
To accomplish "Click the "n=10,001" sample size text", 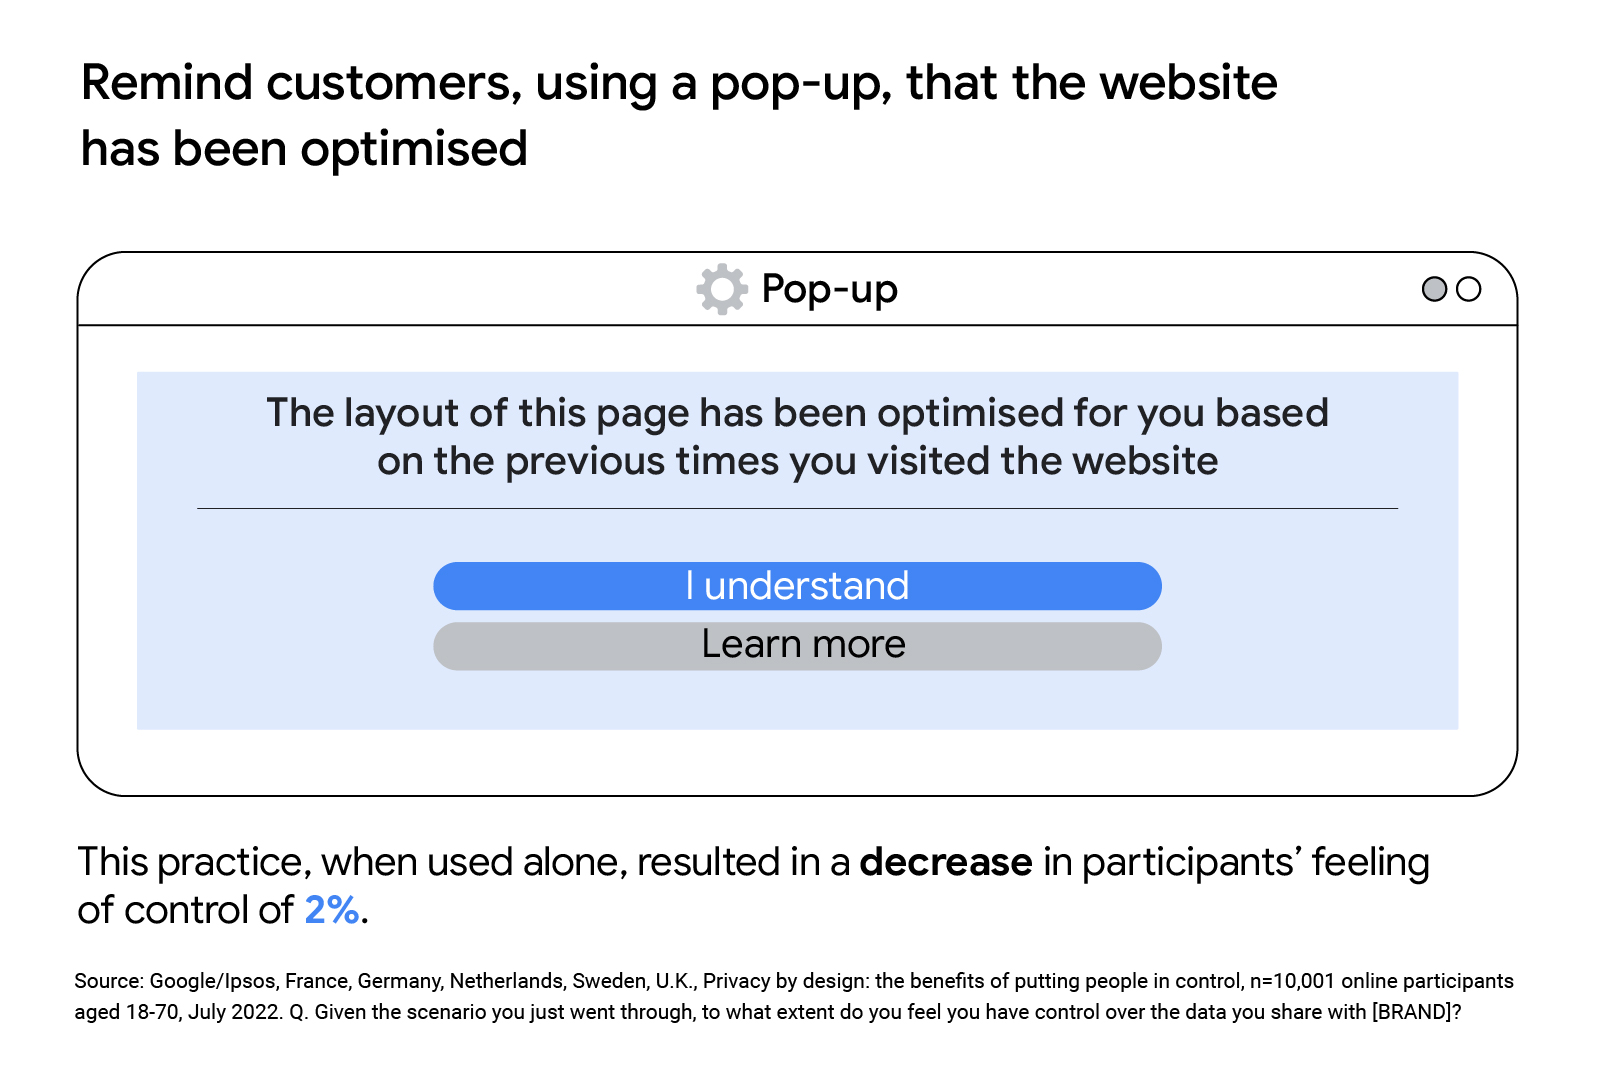I will [1293, 981].
